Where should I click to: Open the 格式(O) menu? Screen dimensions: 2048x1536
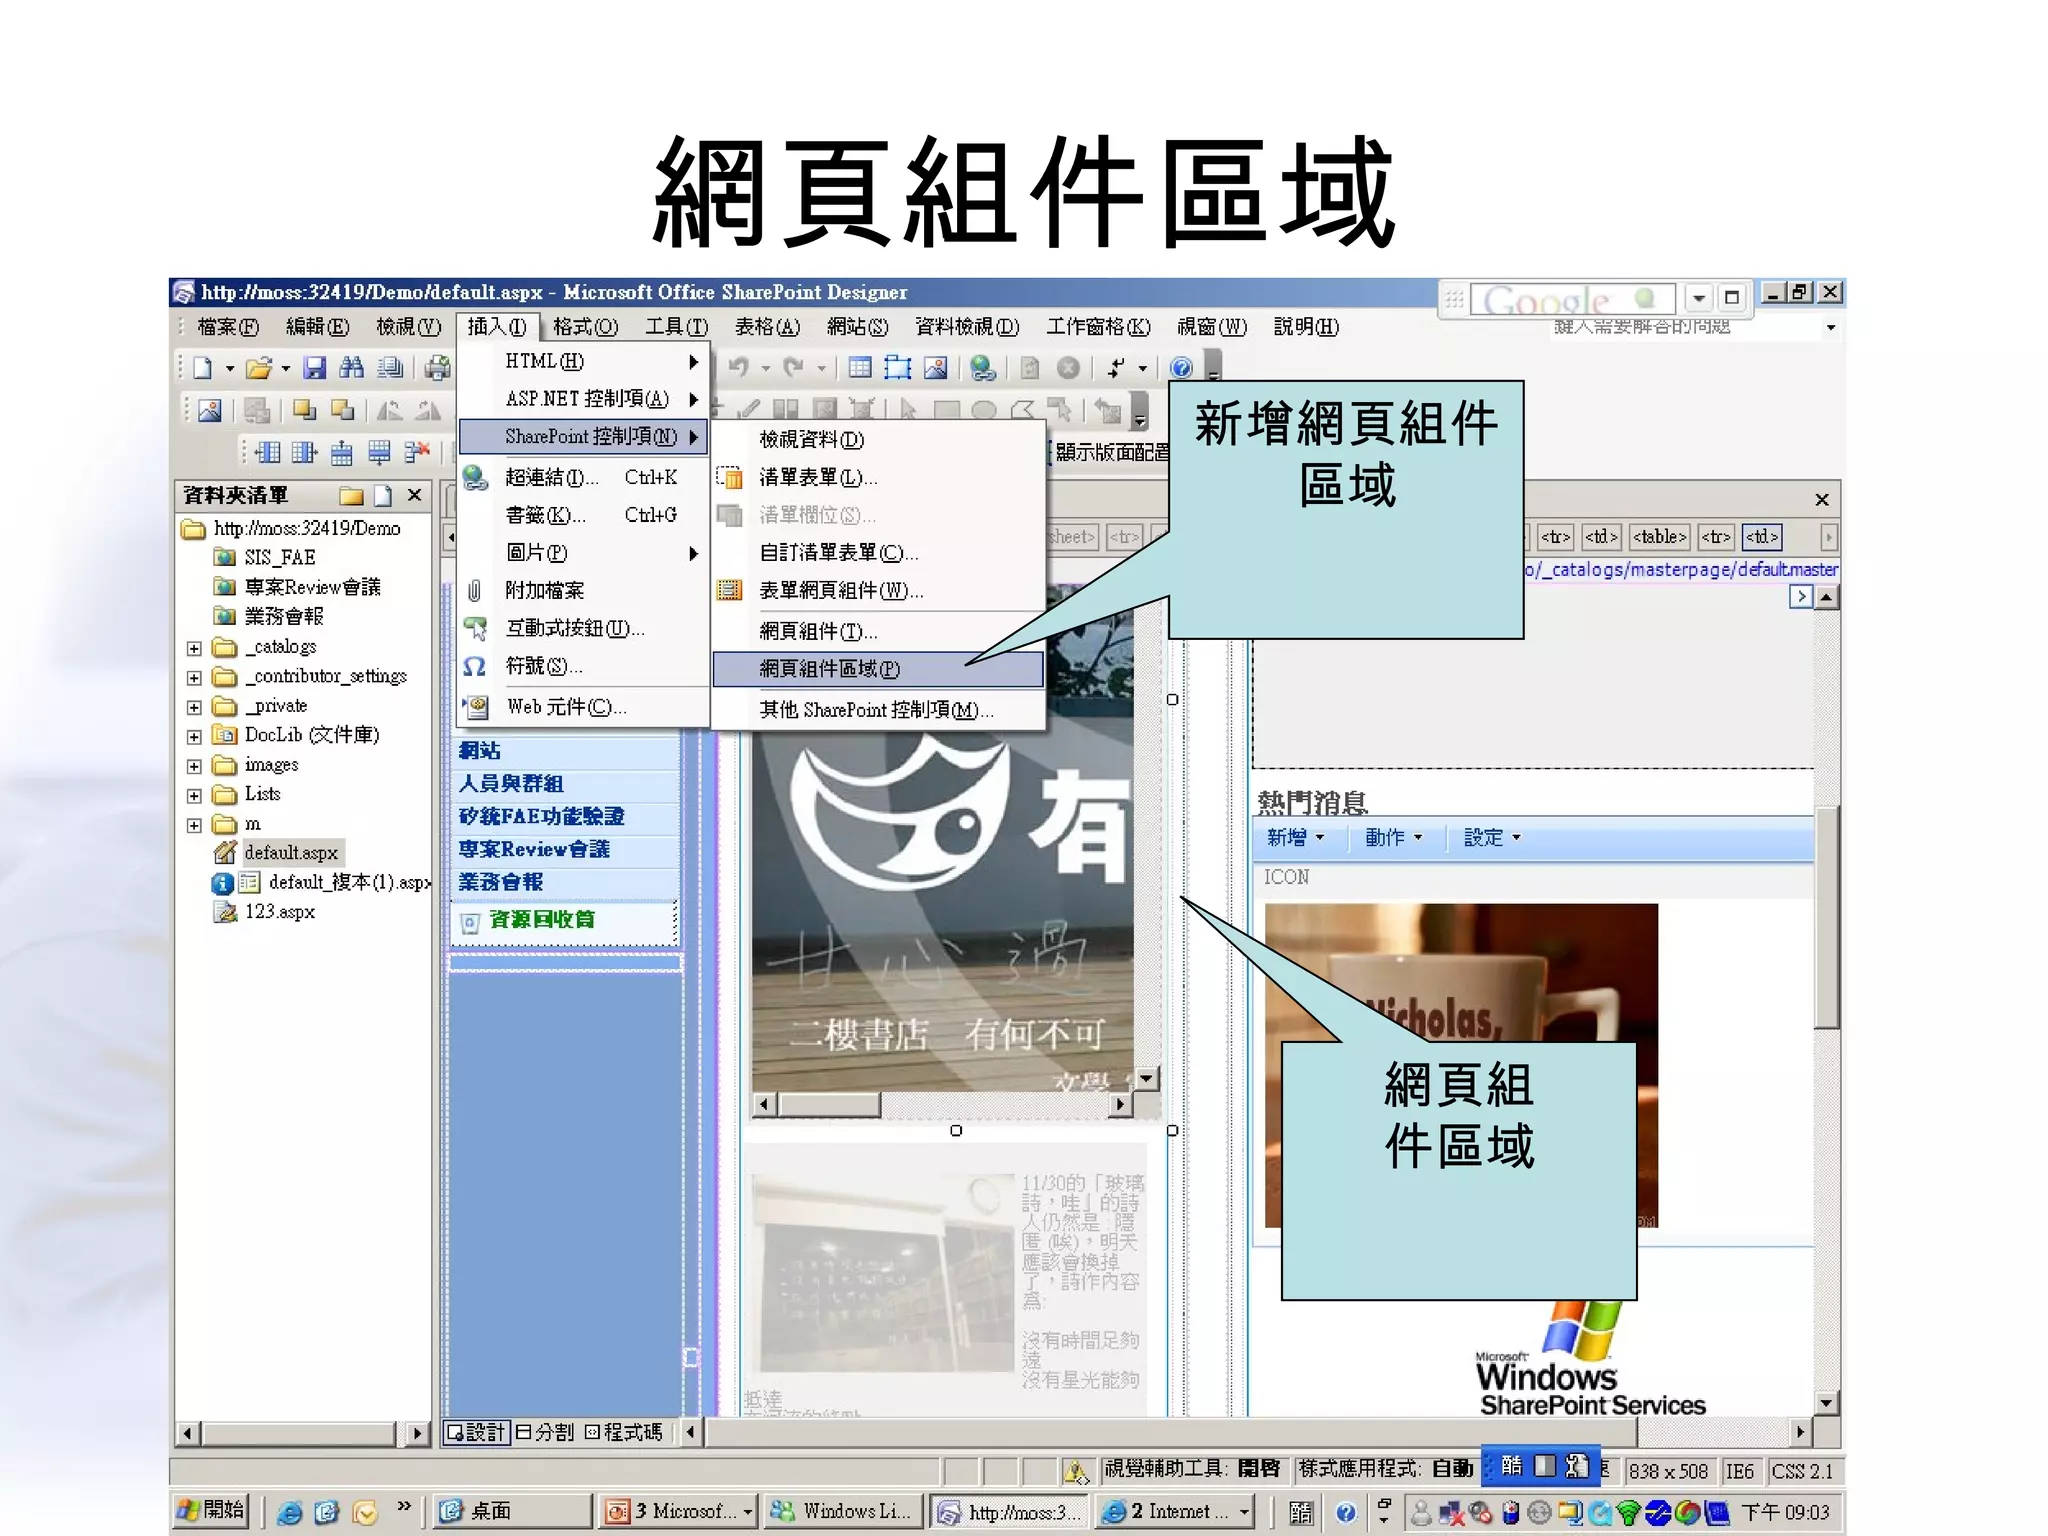tap(585, 327)
